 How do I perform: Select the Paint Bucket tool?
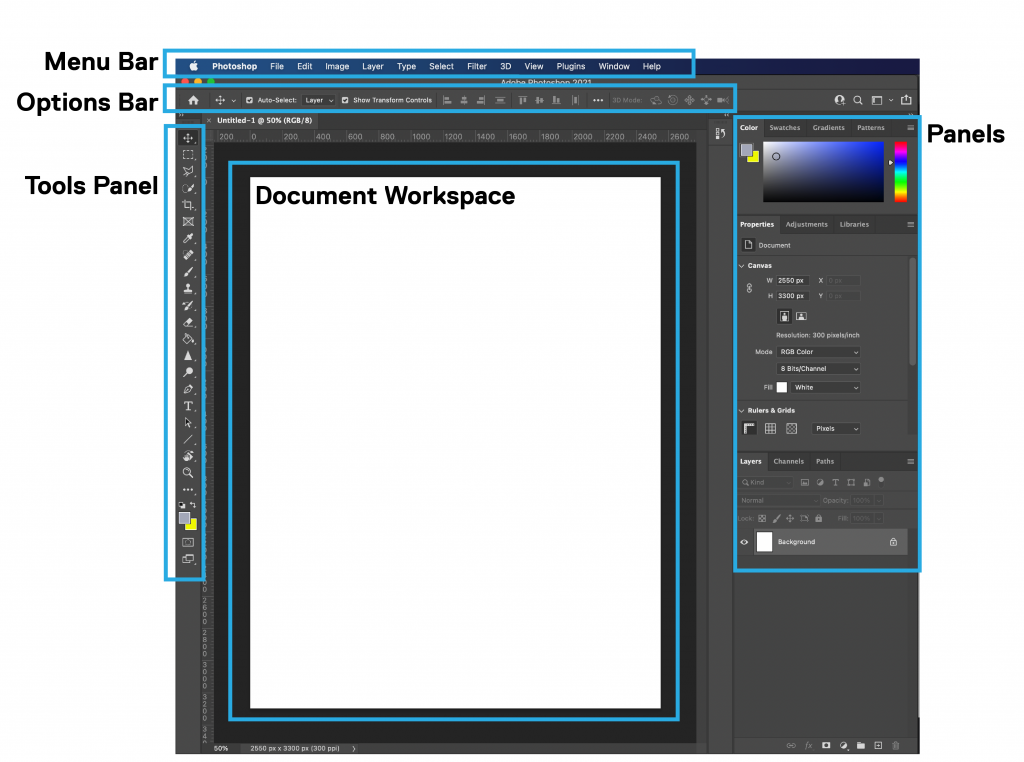(188, 339)
